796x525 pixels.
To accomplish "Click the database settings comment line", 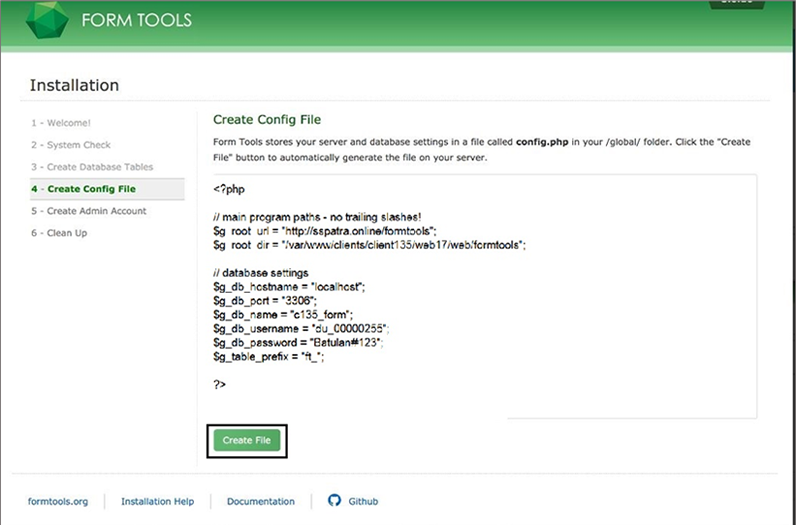I will click(x=261, y=273).
